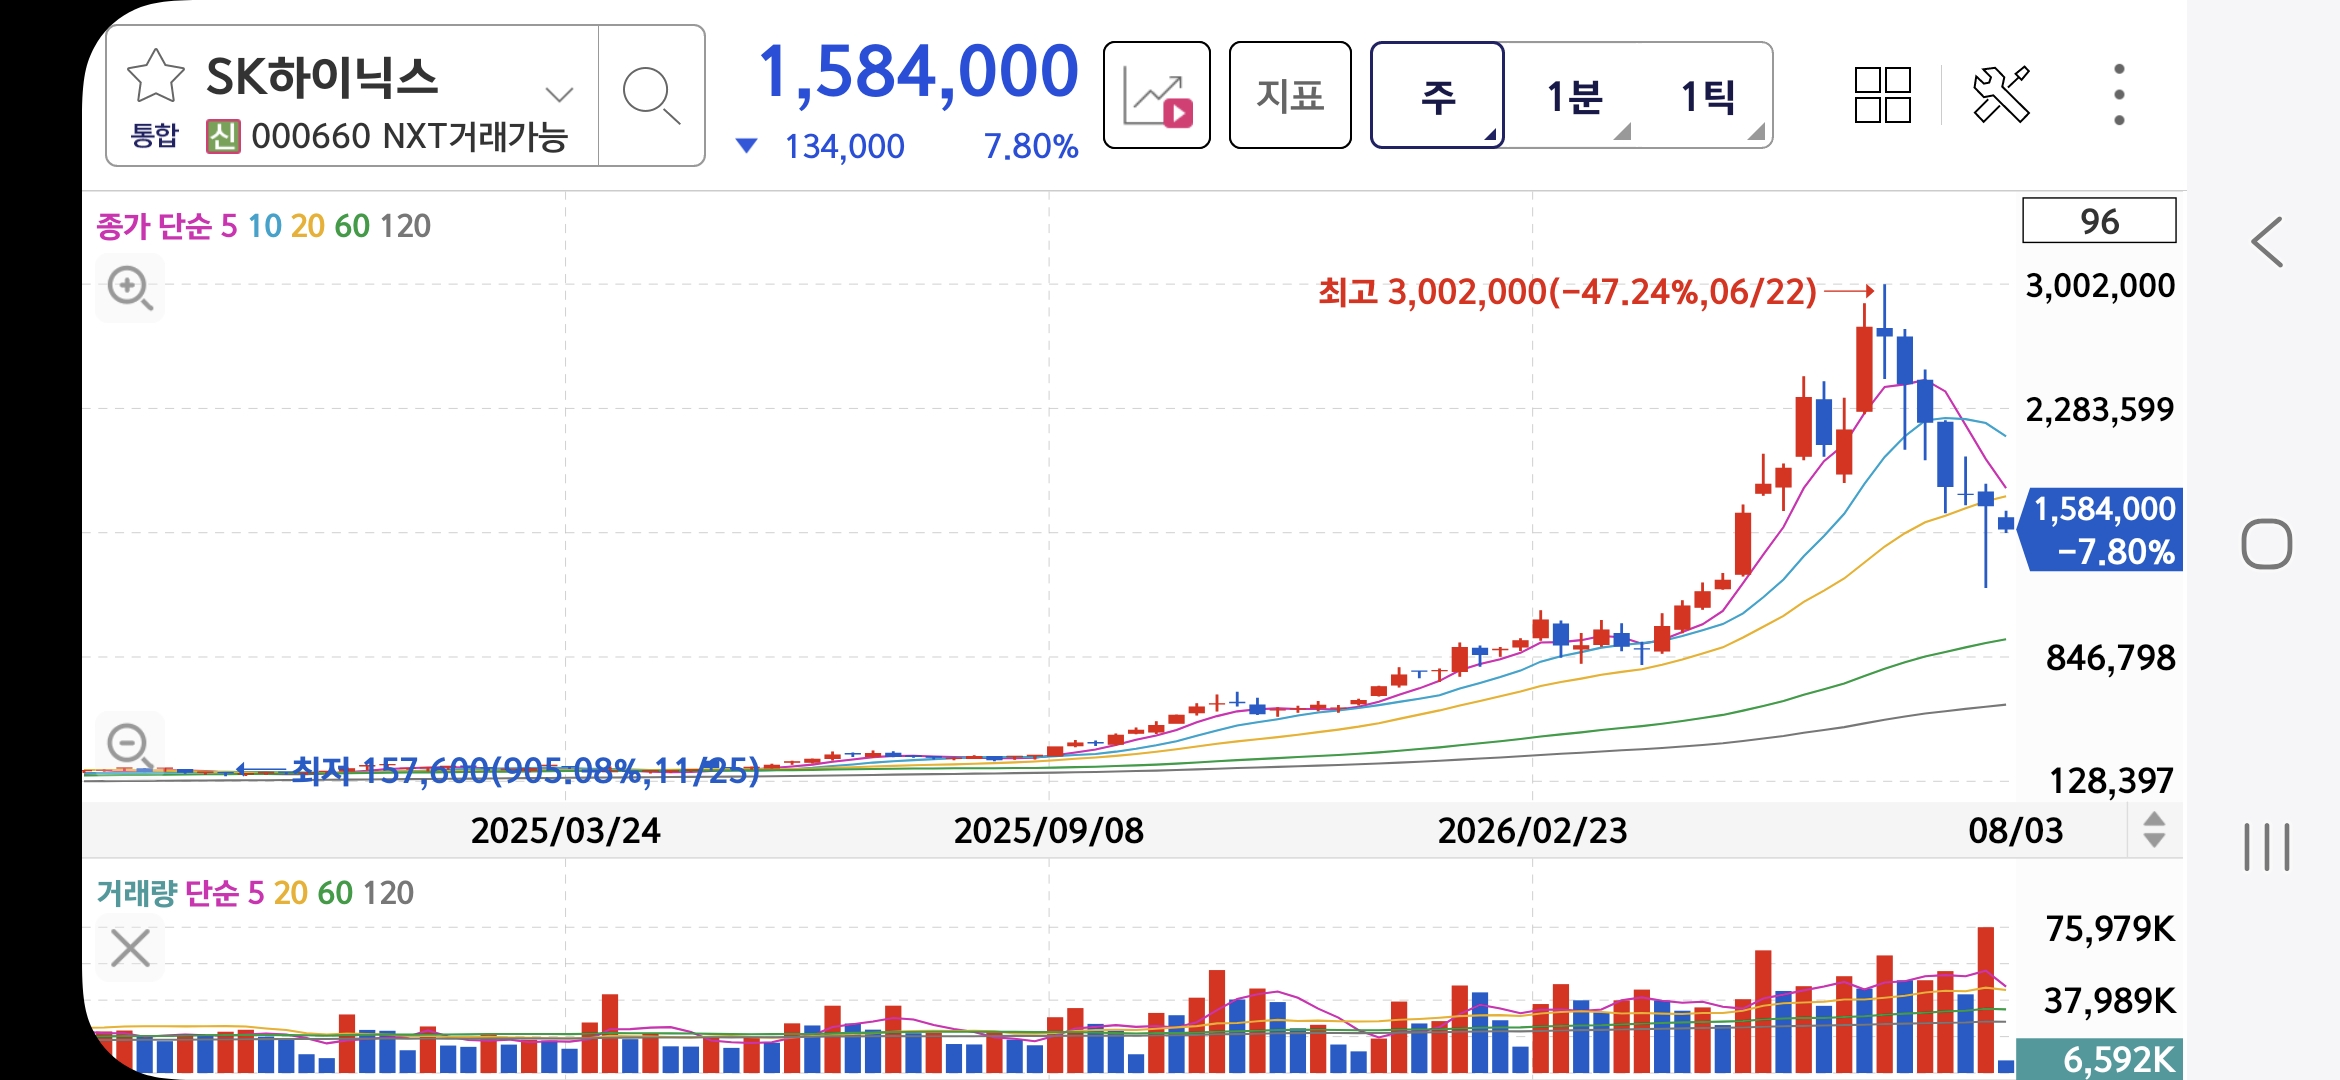Zoom in the chart with plus magnifier
The height and width of the screenshot is (1080, 2340).
130,289
